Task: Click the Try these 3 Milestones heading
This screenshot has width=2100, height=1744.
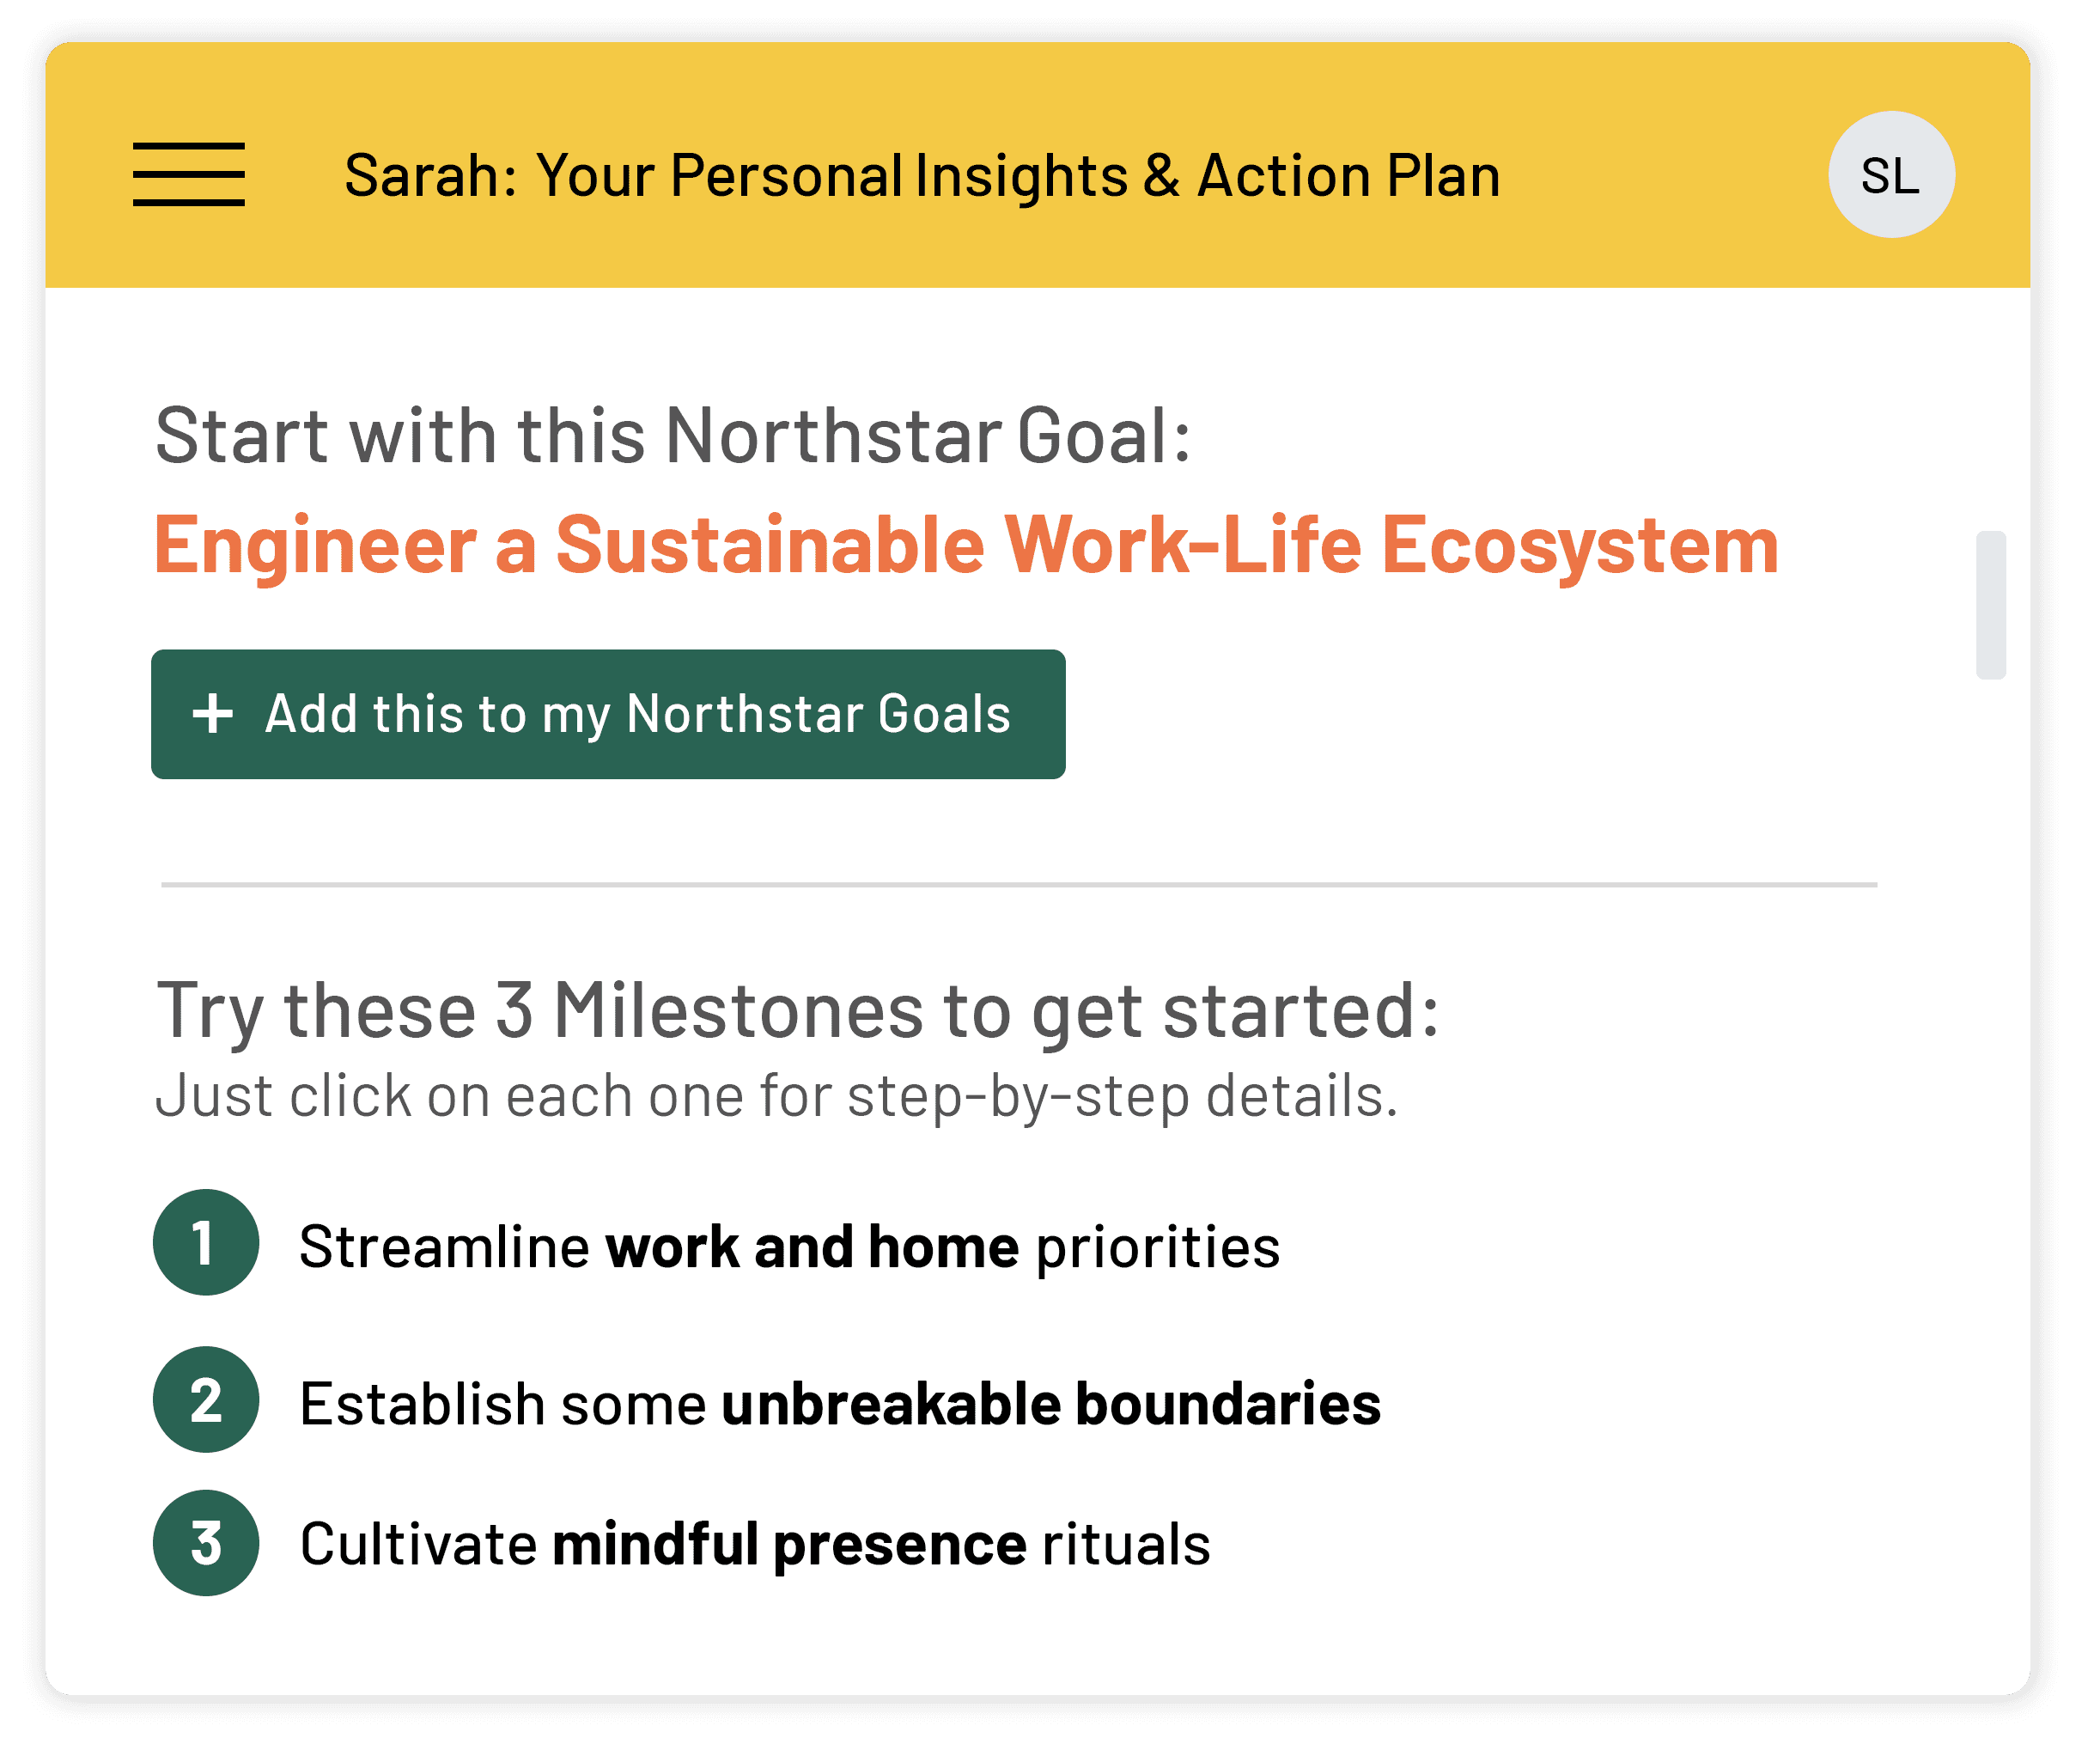Action: (797, 1011)
